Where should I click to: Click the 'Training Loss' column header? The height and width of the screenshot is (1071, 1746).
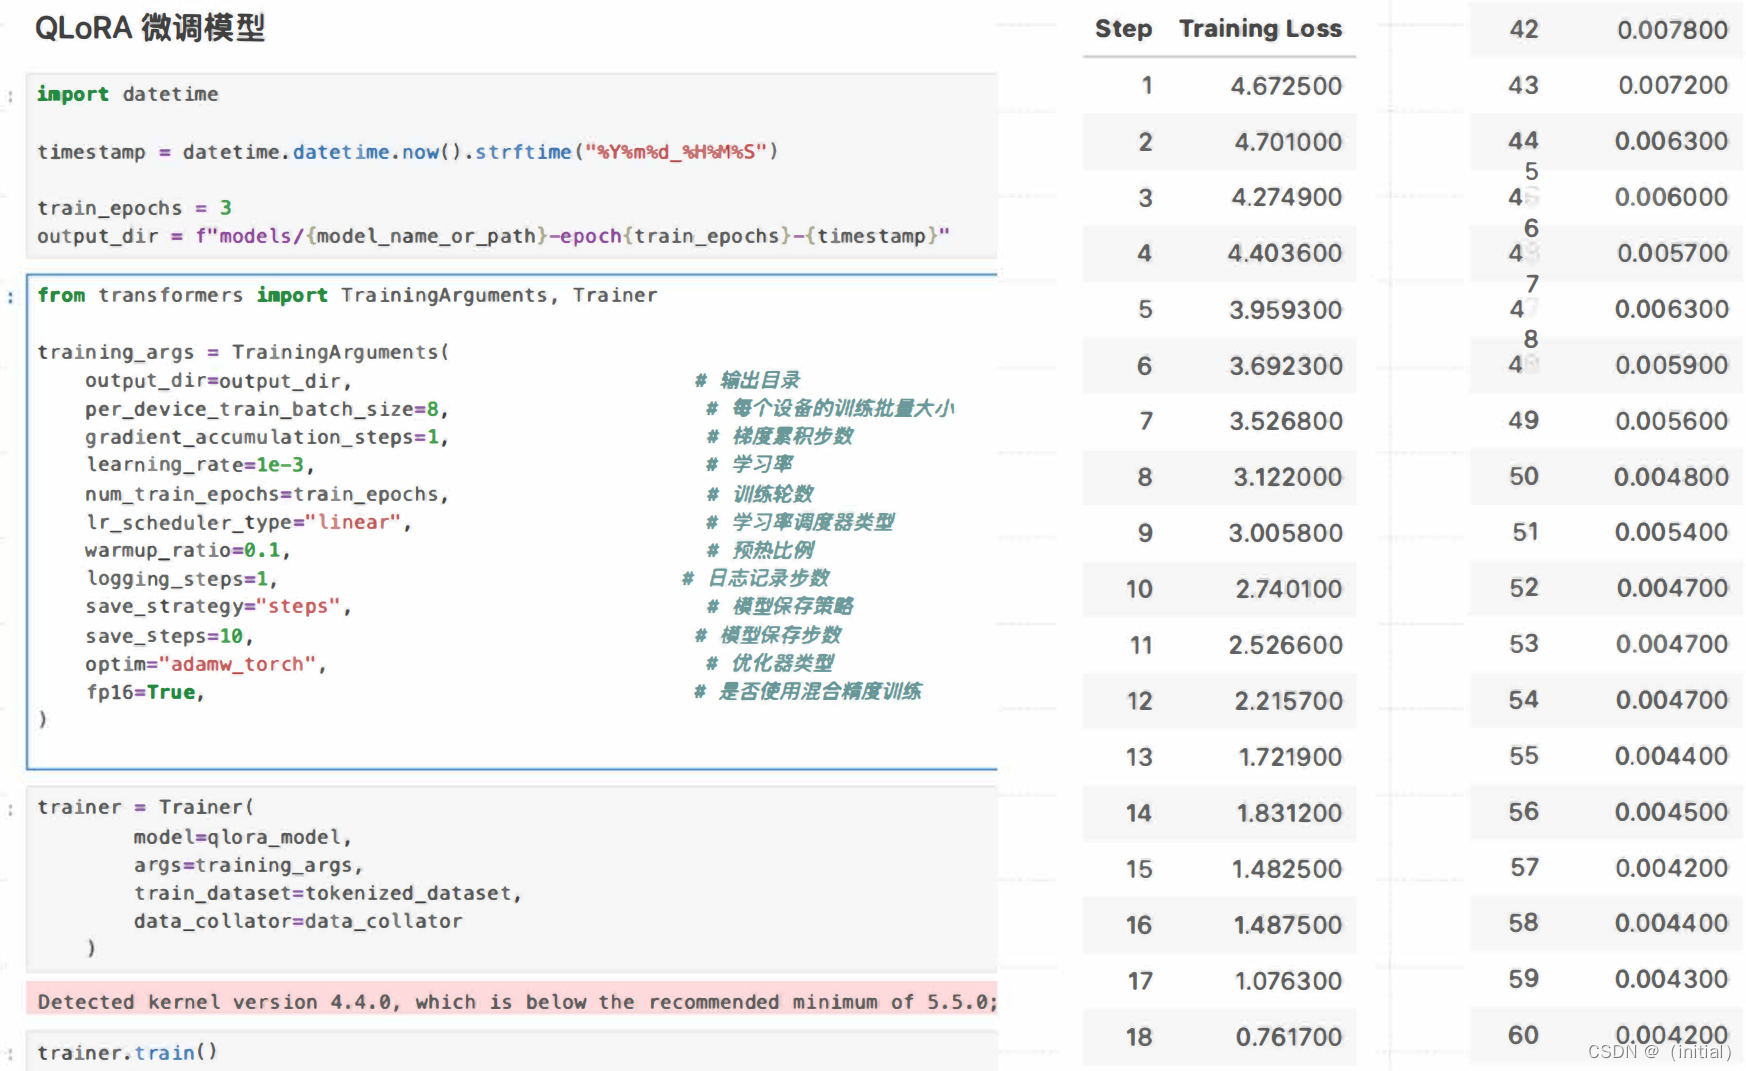pos(1260,28)
